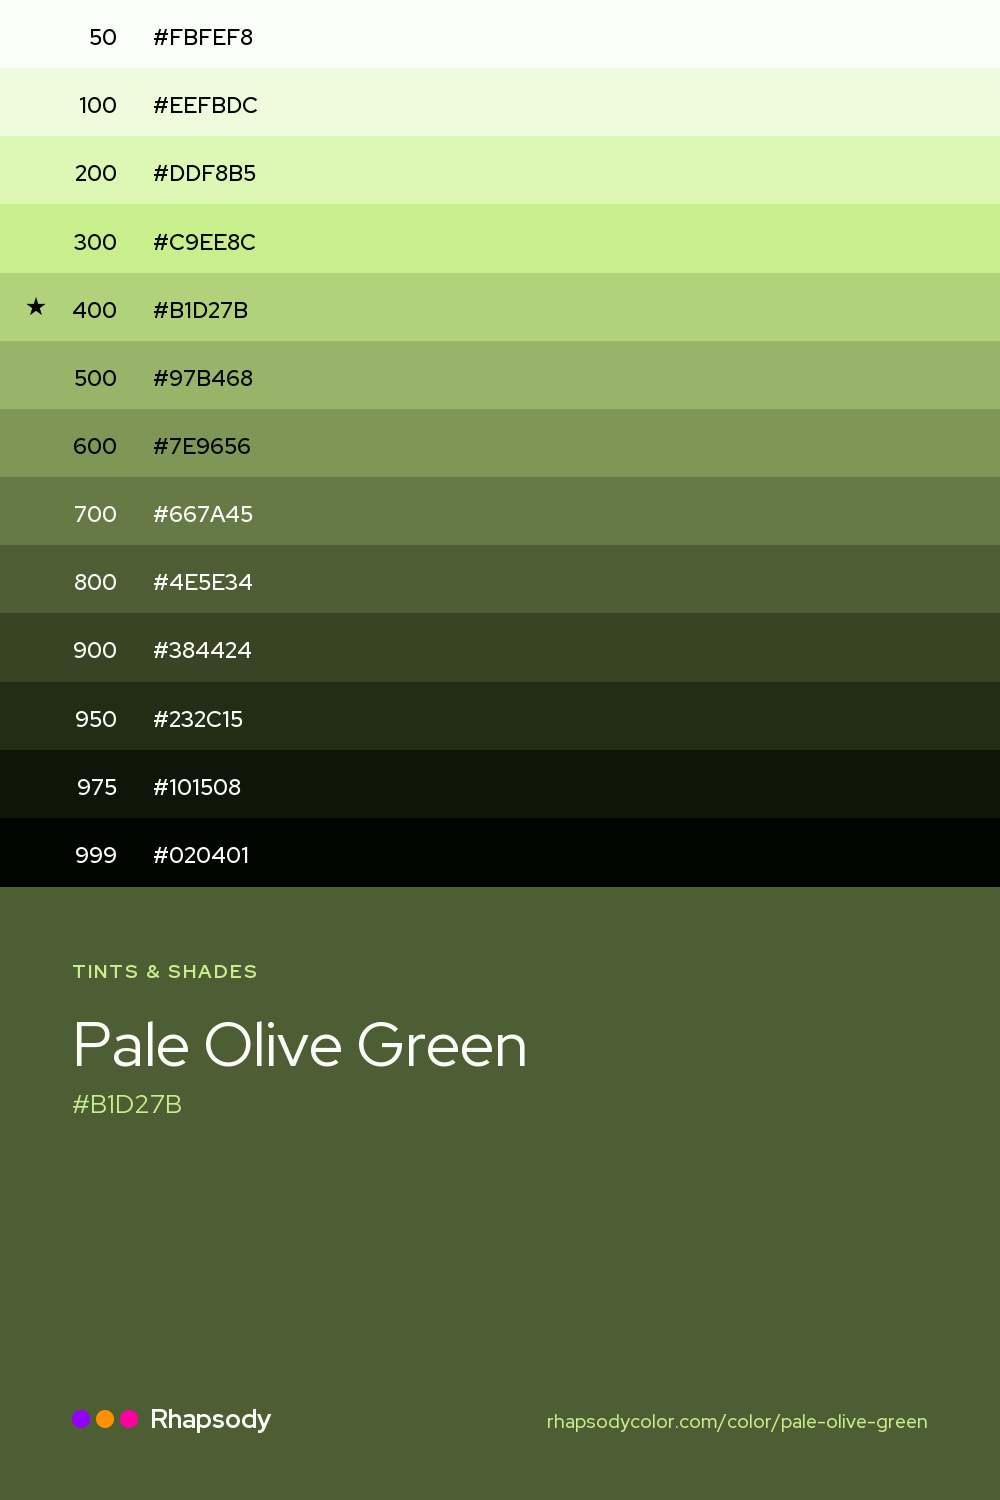Click the shade number 600 label

95,446
